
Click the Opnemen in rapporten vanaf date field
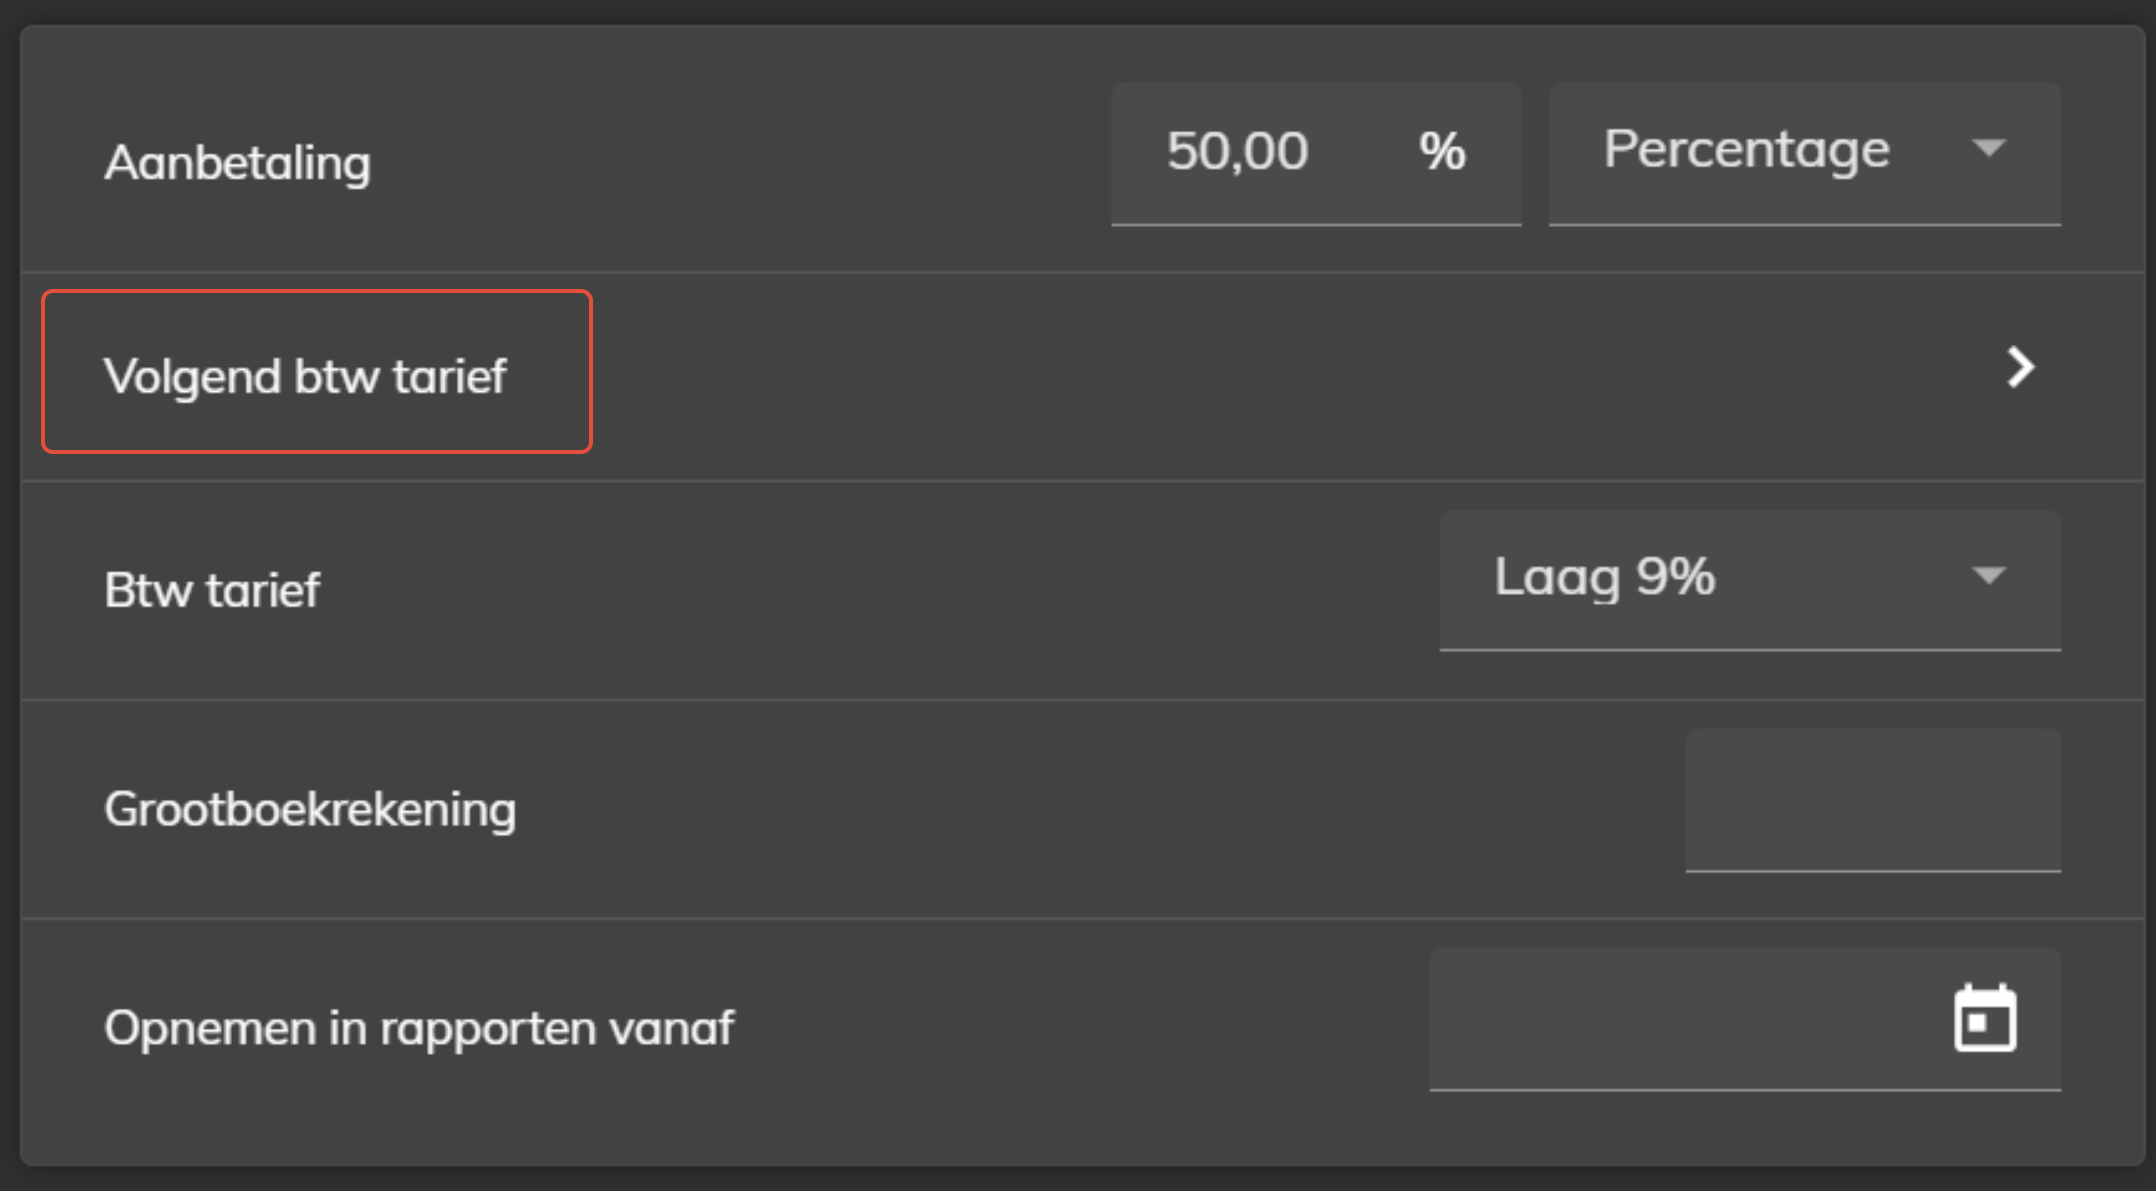tap(1745, 1019)
